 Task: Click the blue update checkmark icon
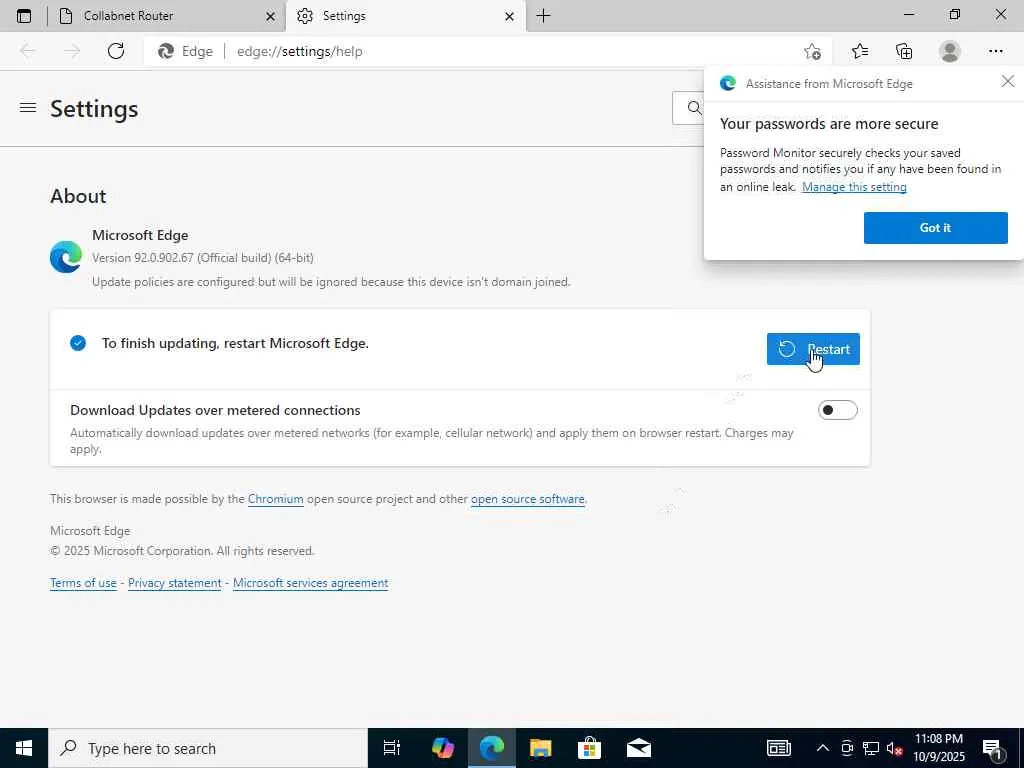click(78, 343)
